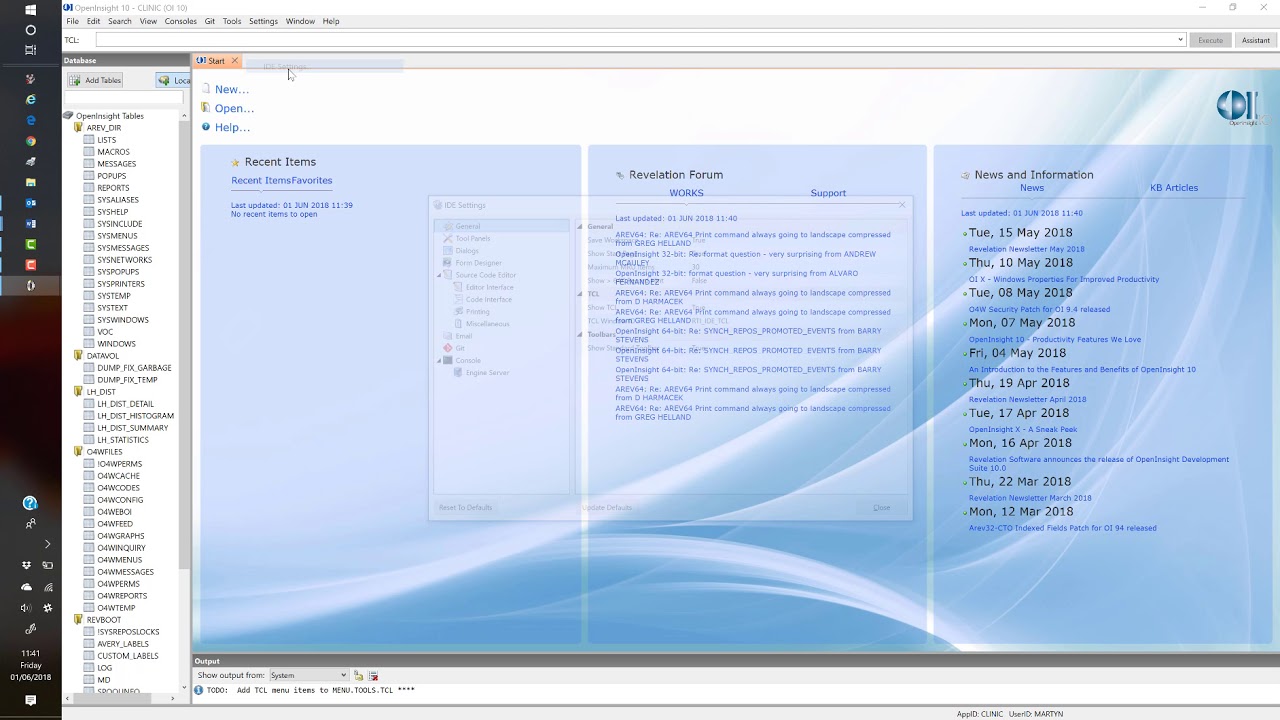
Task: Open the Settings menu
Action: pyautogui.click(x=263, y=21)
